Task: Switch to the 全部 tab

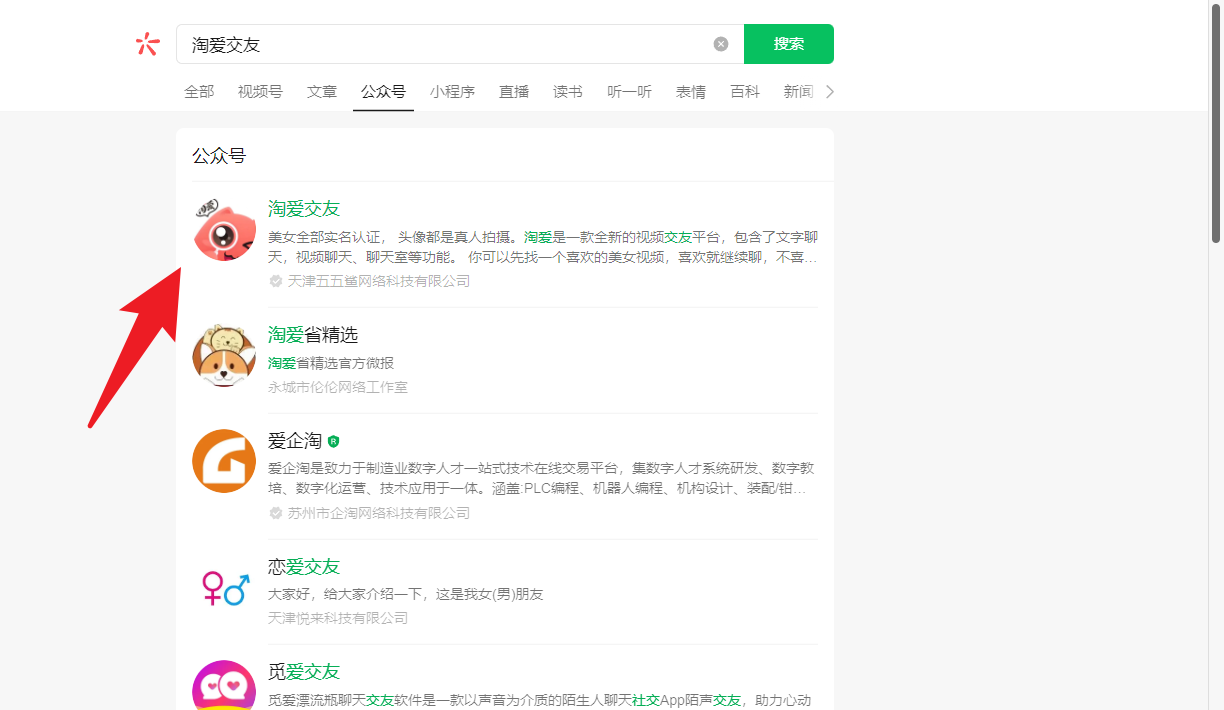Action: [199, 91]
